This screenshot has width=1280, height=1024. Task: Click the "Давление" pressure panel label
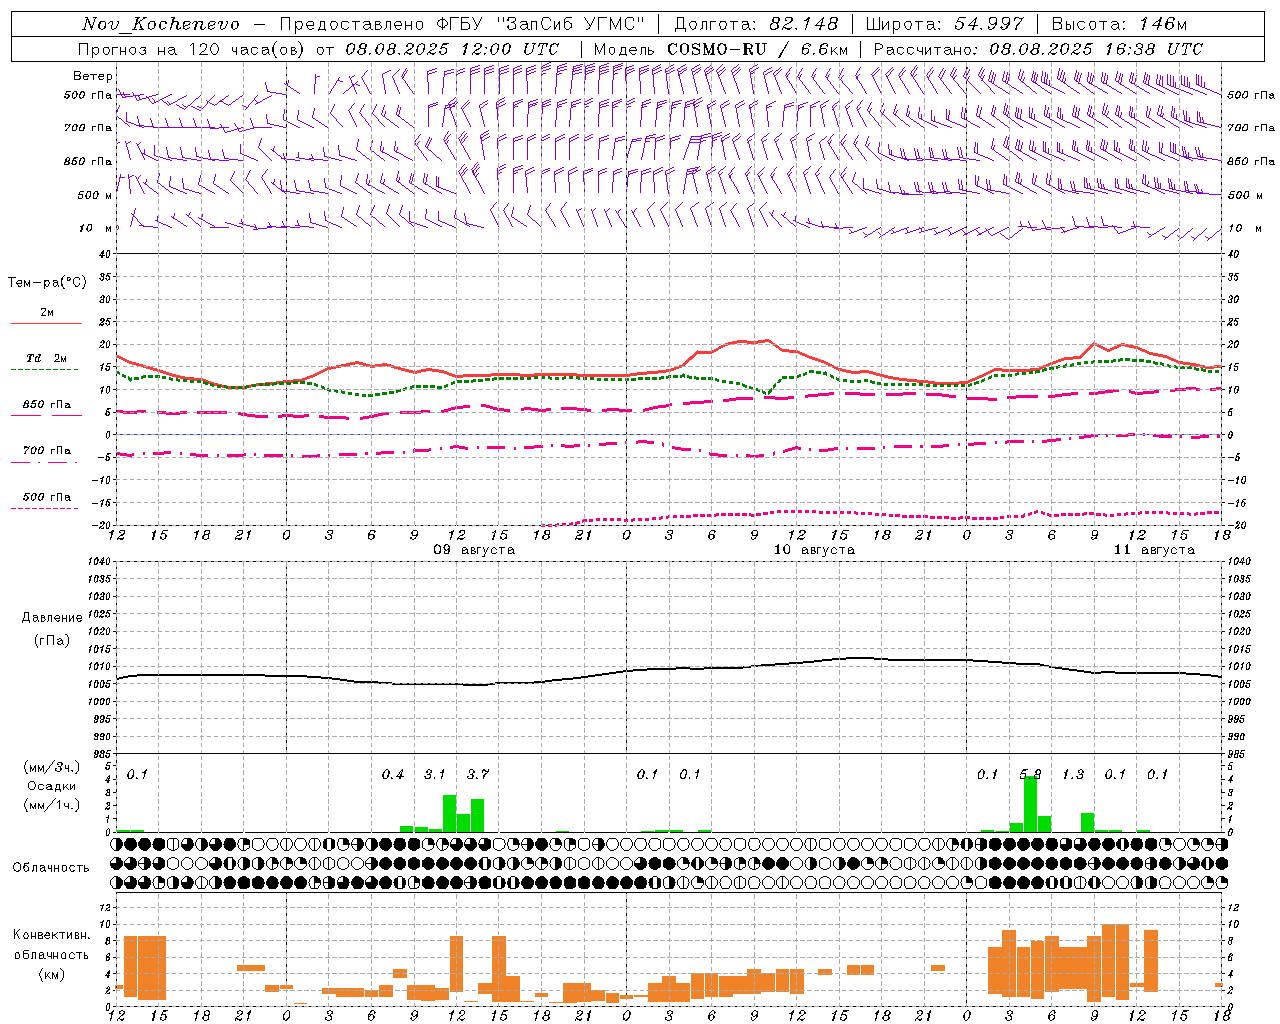(52, 618)
